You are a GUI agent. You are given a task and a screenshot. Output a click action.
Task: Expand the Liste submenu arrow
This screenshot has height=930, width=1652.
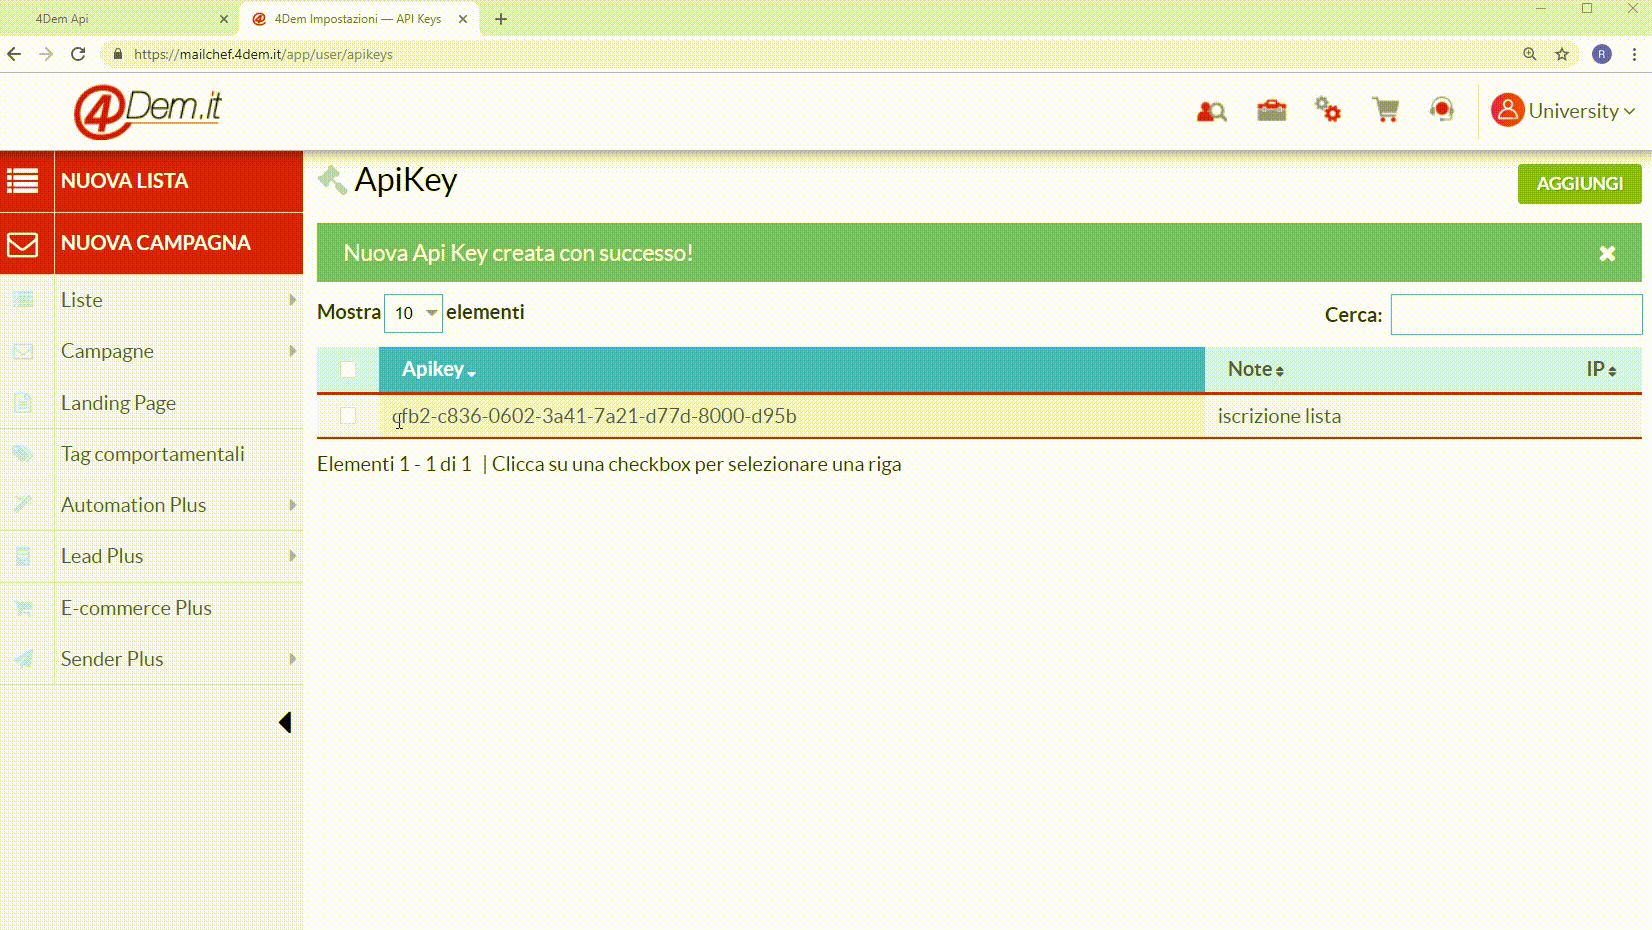(x=292, y=300)
